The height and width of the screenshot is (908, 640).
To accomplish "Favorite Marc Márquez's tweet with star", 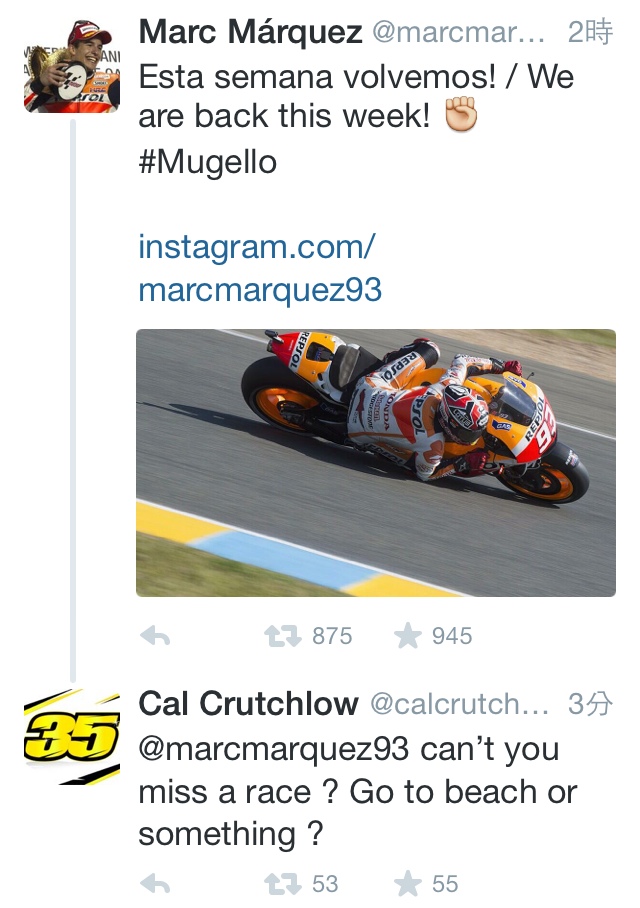I will click(407, 636).
